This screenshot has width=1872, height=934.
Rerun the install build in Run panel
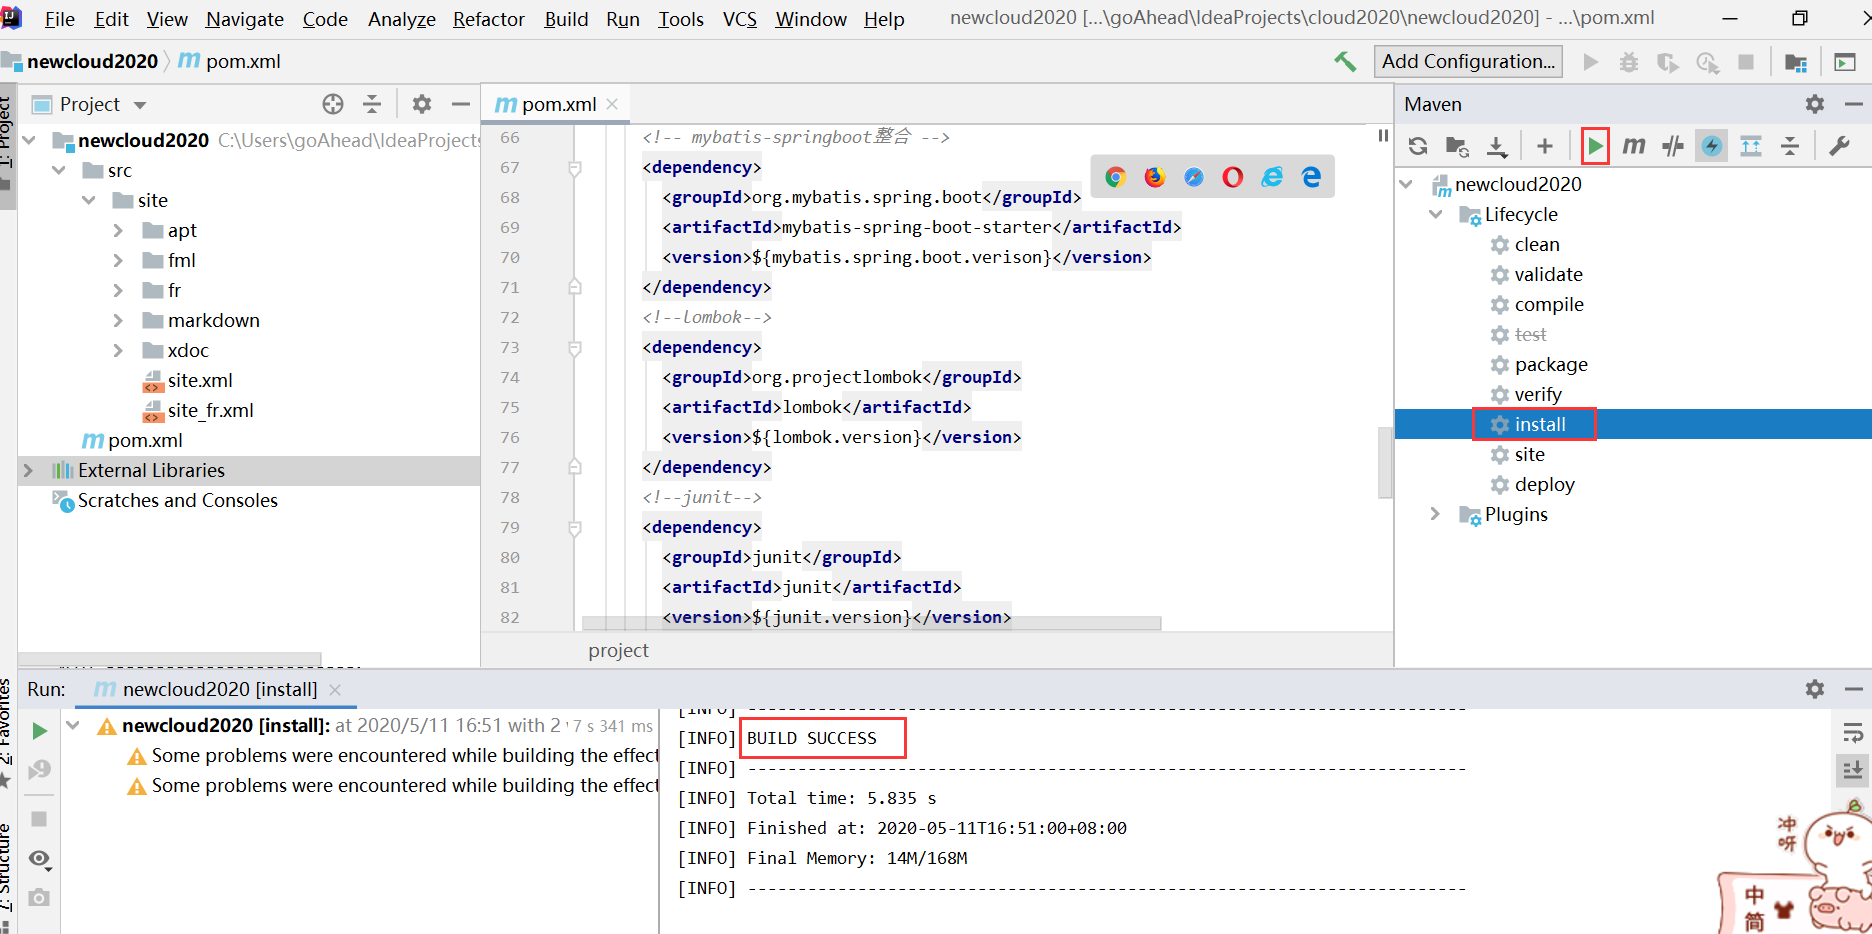tap(39, 731)
